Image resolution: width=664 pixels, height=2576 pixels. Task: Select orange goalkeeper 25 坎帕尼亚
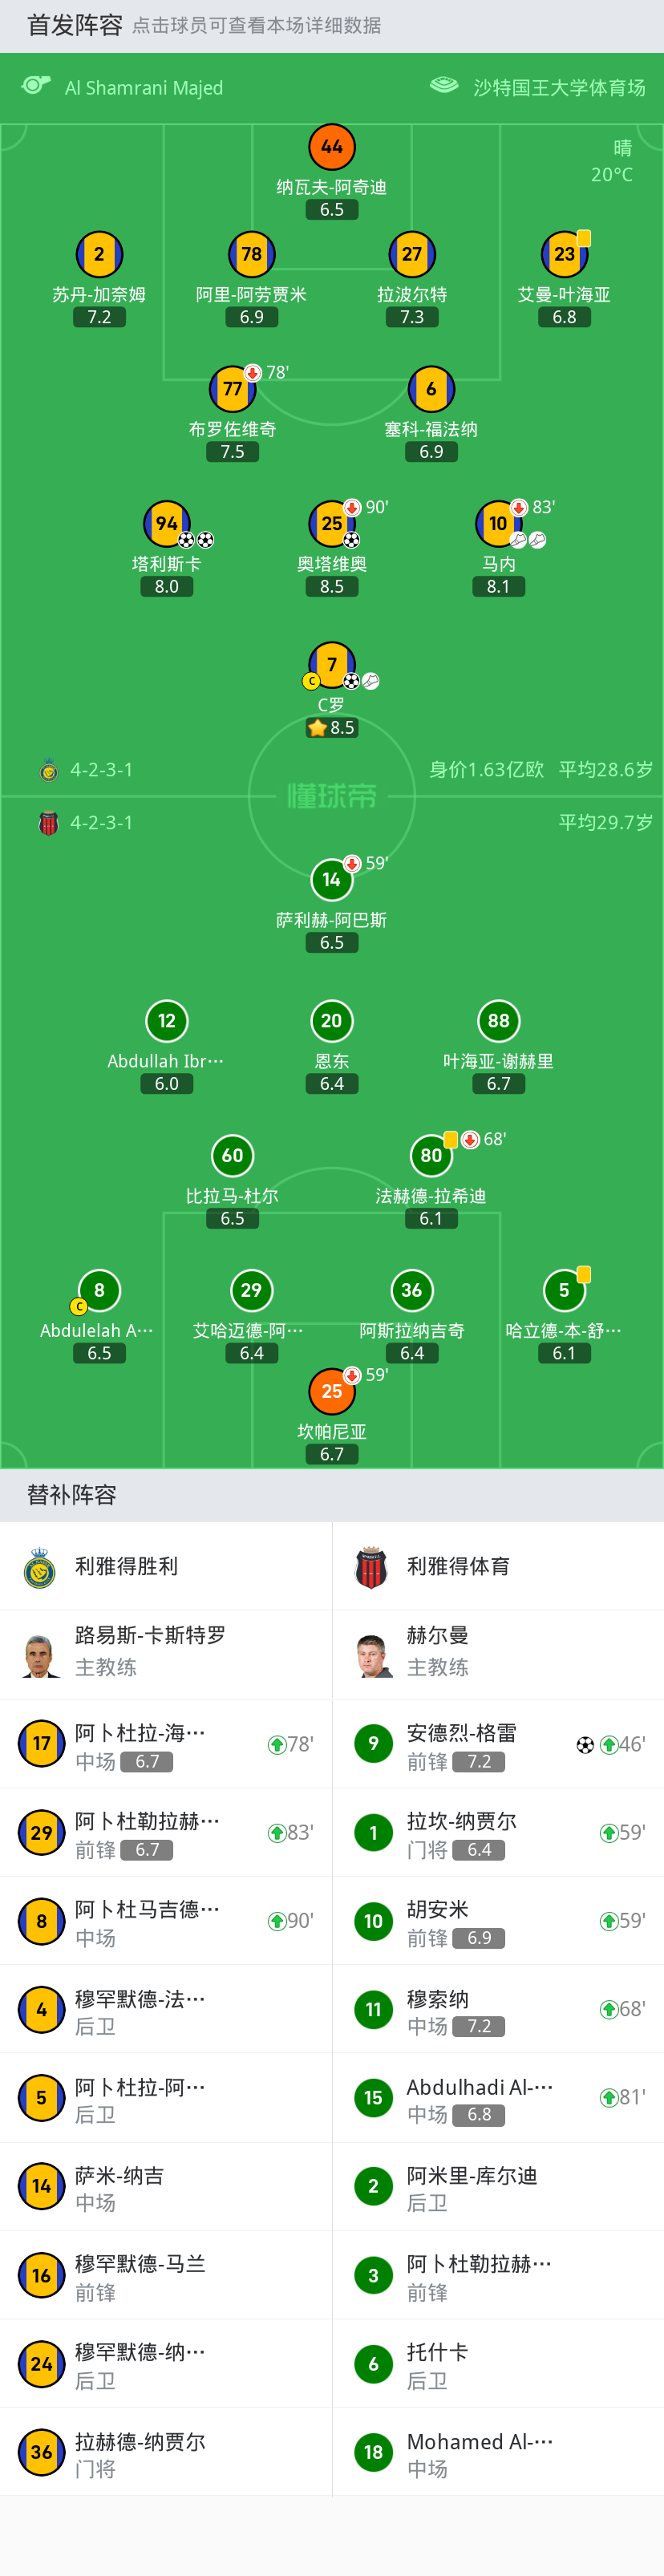point(332,1391)
